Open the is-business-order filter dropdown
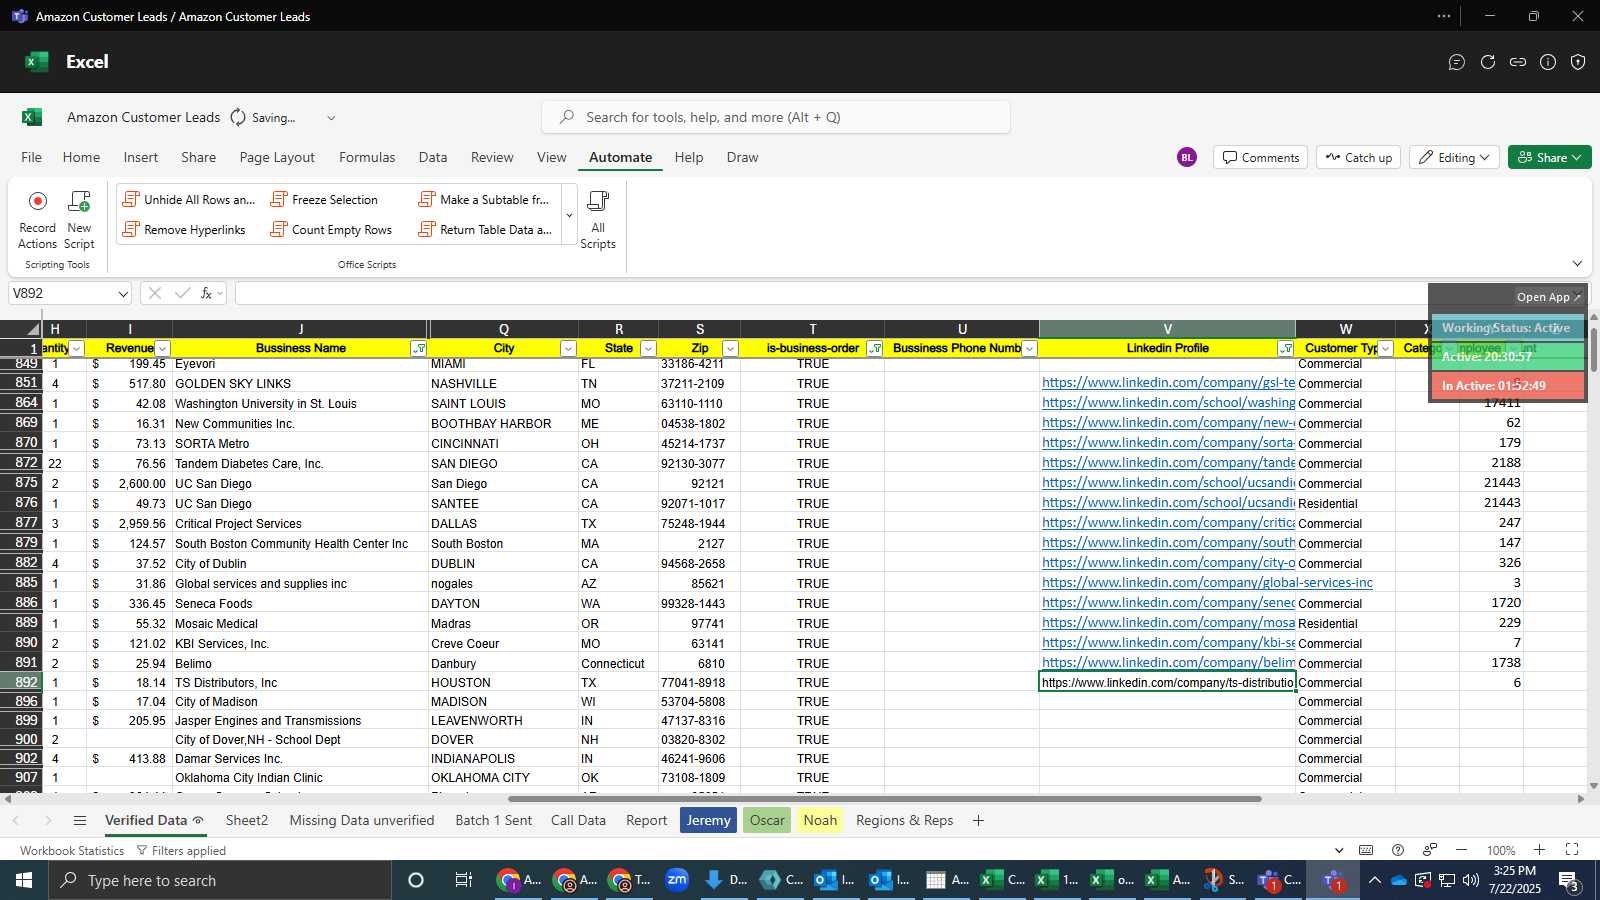This screenshot has width=1600, height=900. 875,349
